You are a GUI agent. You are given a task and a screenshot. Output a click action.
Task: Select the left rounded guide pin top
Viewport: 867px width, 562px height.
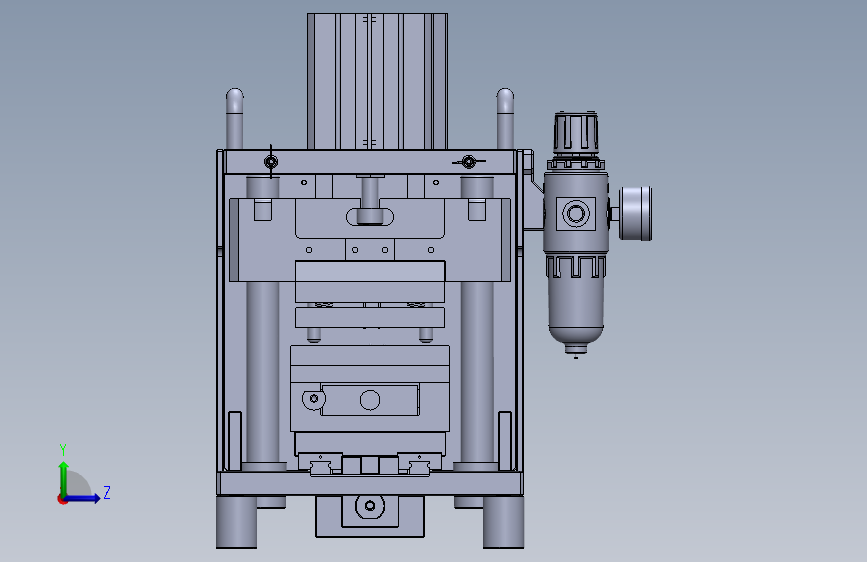click(x=234, y=118)
